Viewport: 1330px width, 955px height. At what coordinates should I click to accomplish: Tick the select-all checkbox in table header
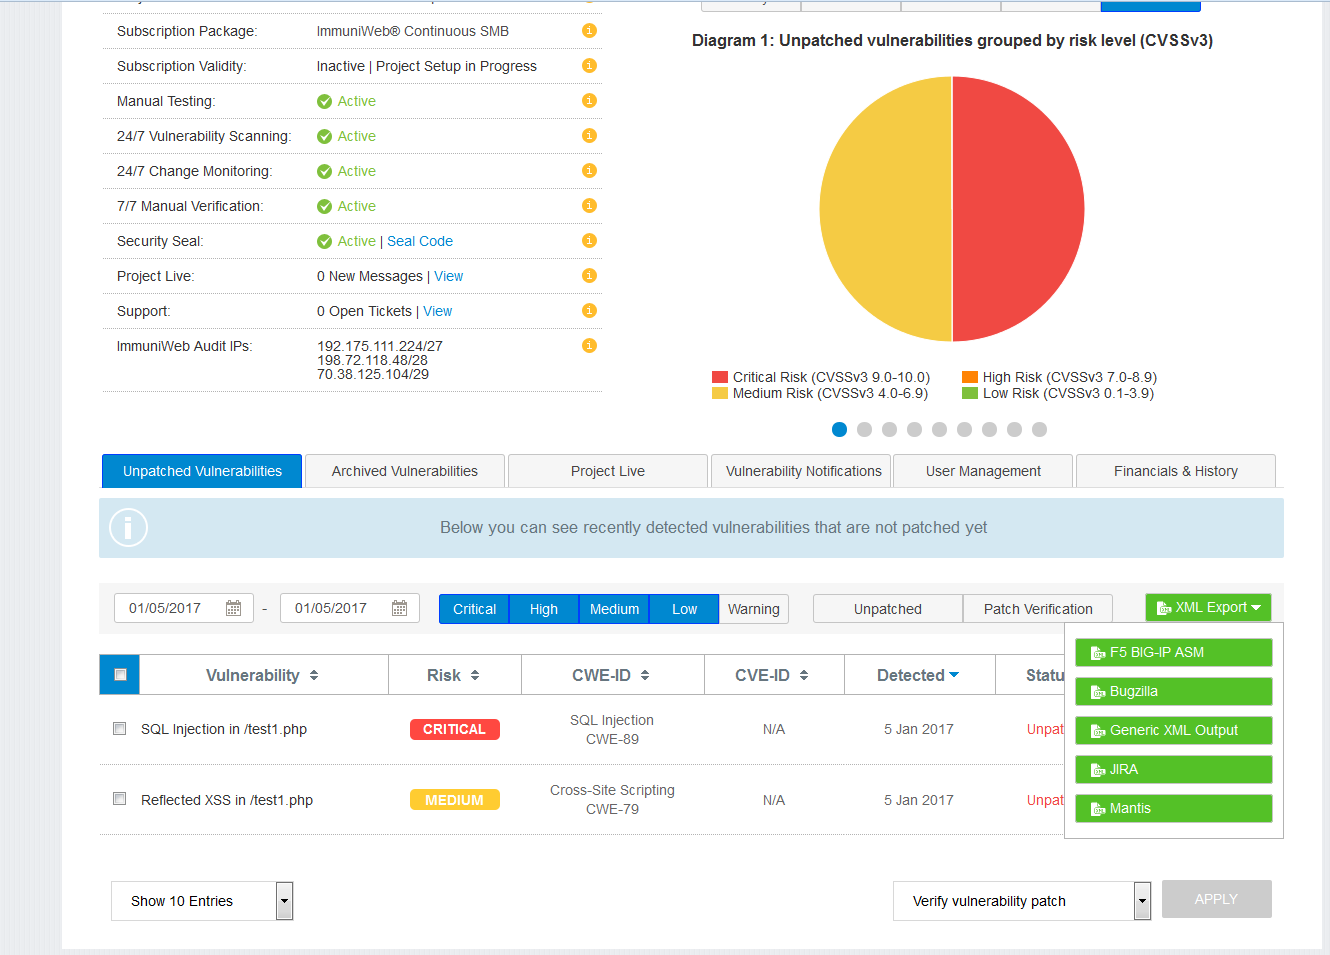point(120,675)
